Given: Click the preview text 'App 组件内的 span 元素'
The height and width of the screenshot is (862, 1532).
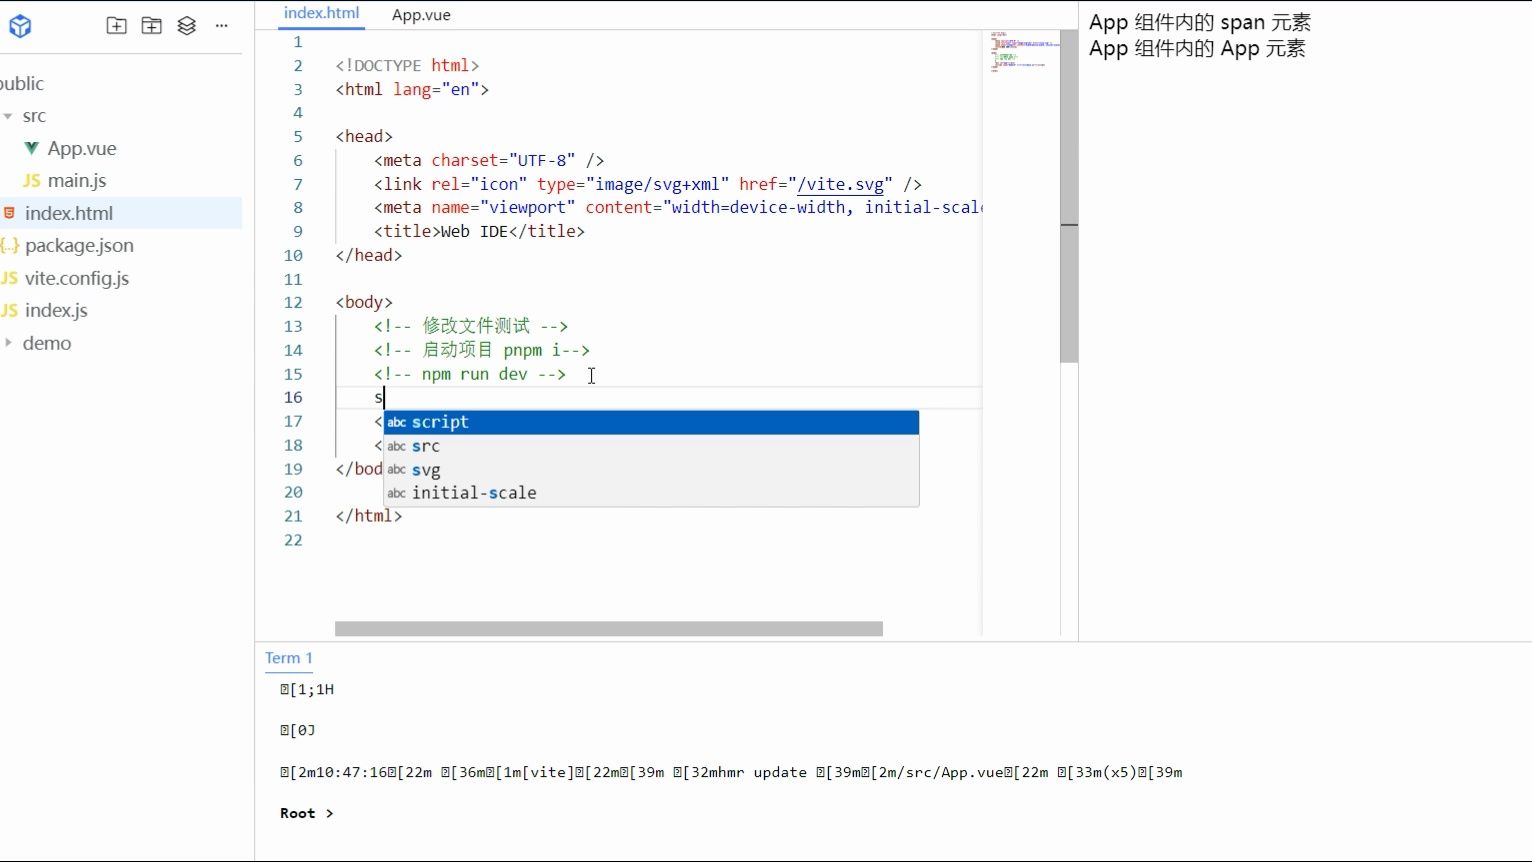Looking at the screenshot, I should [x=1200, y=23].
